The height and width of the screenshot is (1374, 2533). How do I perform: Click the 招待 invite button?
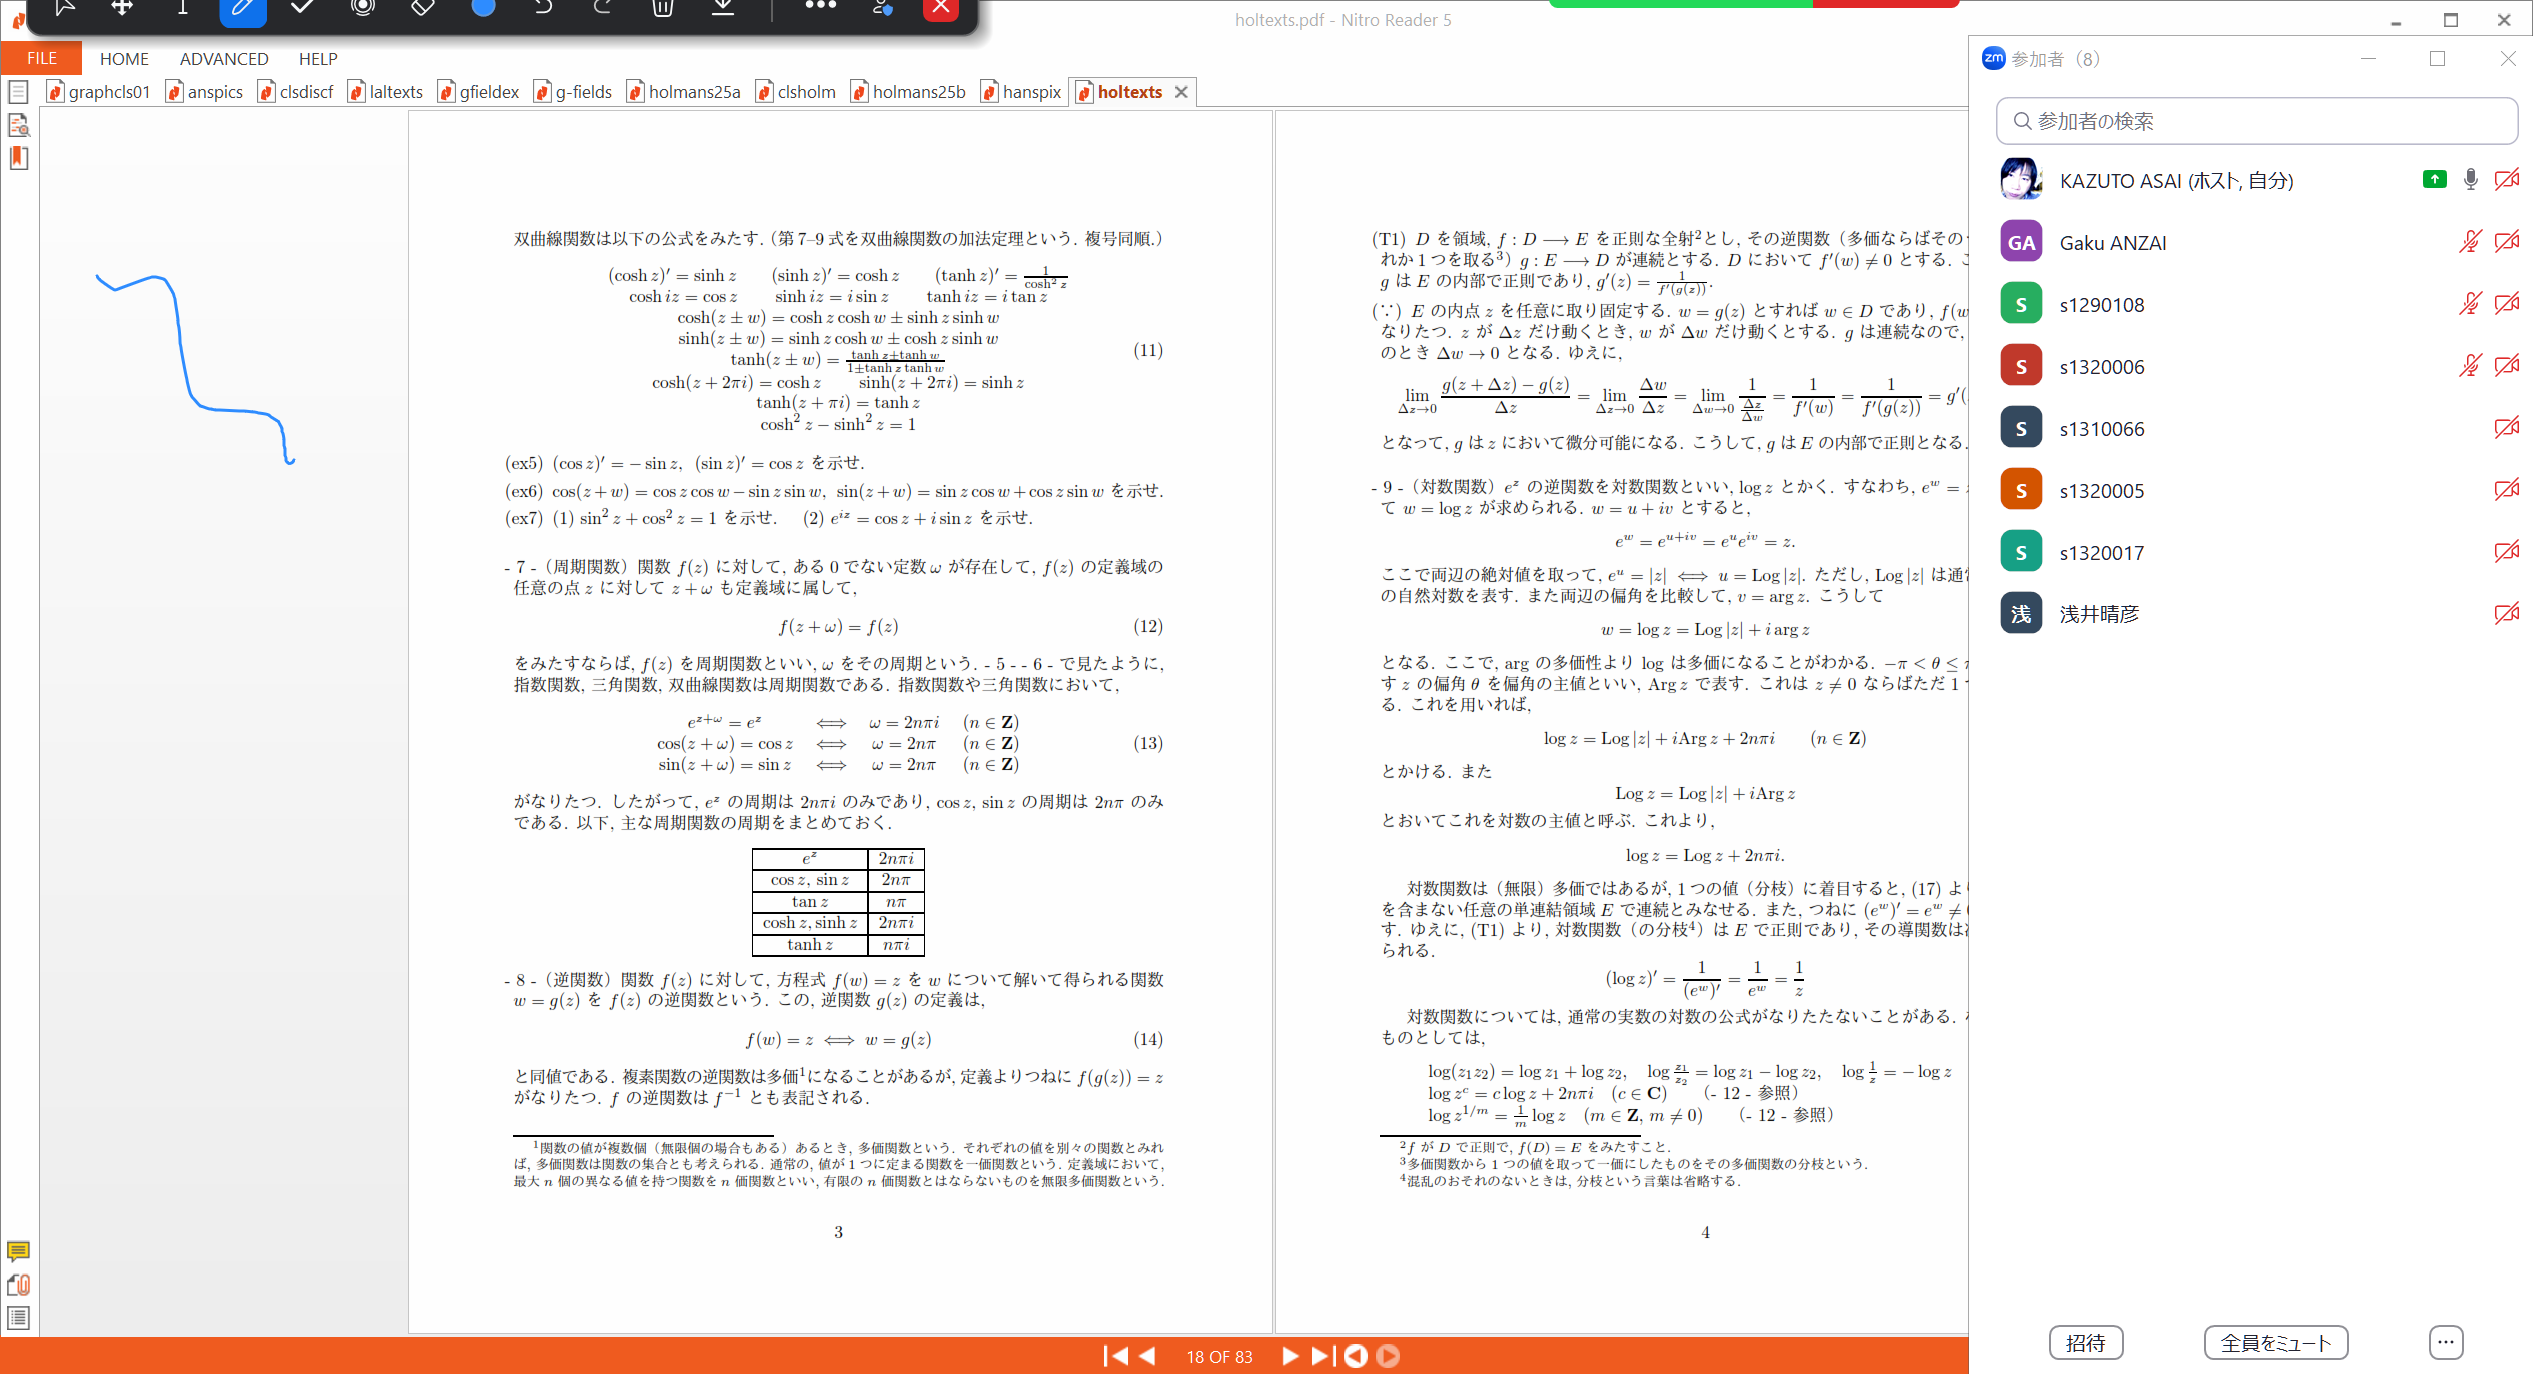click(2086, 1343)
